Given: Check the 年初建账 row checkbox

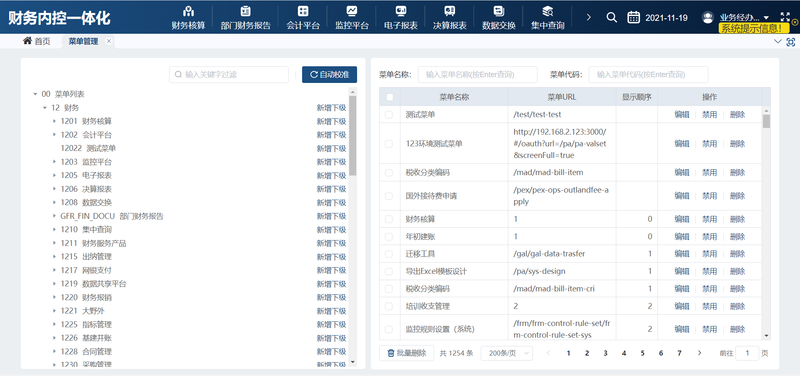Looking at the screenshot, I should click(389, 237).
